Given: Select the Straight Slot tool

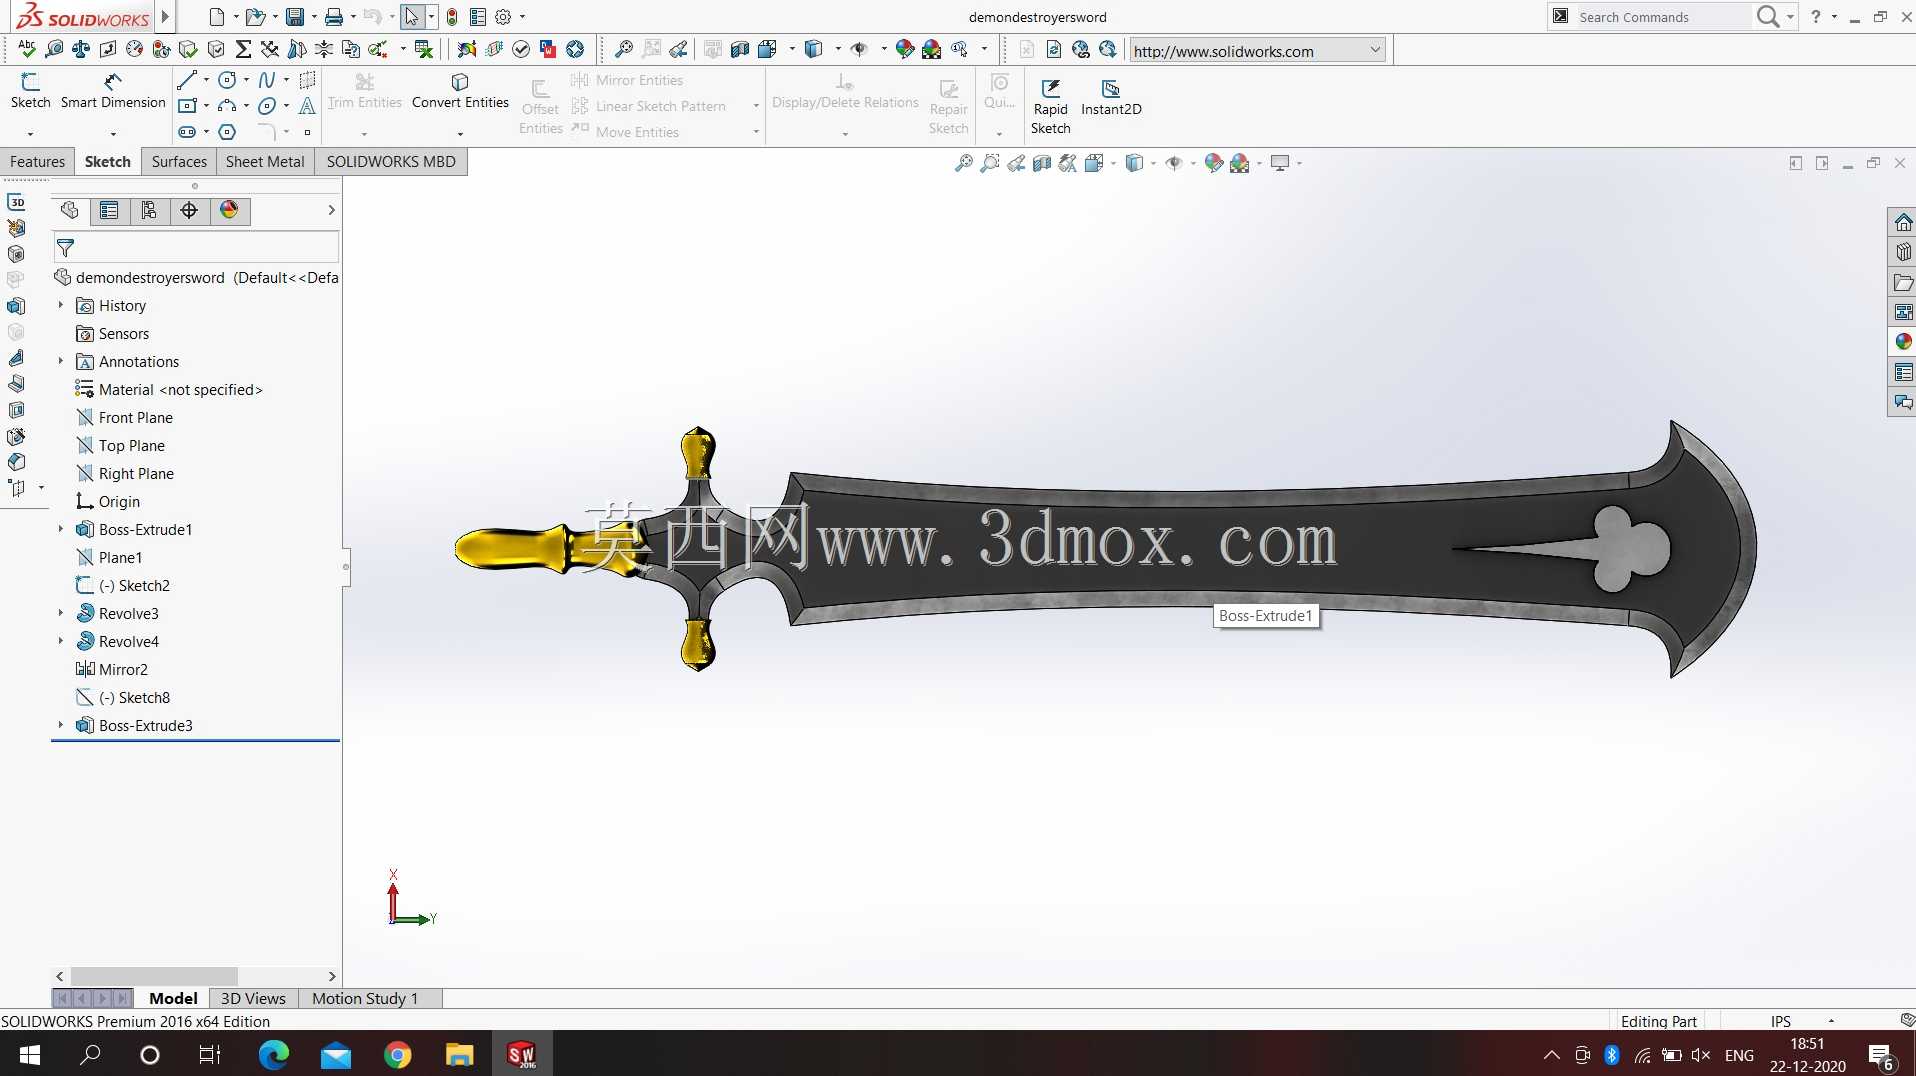Looking at the screenshot, I should coord(187,132).
